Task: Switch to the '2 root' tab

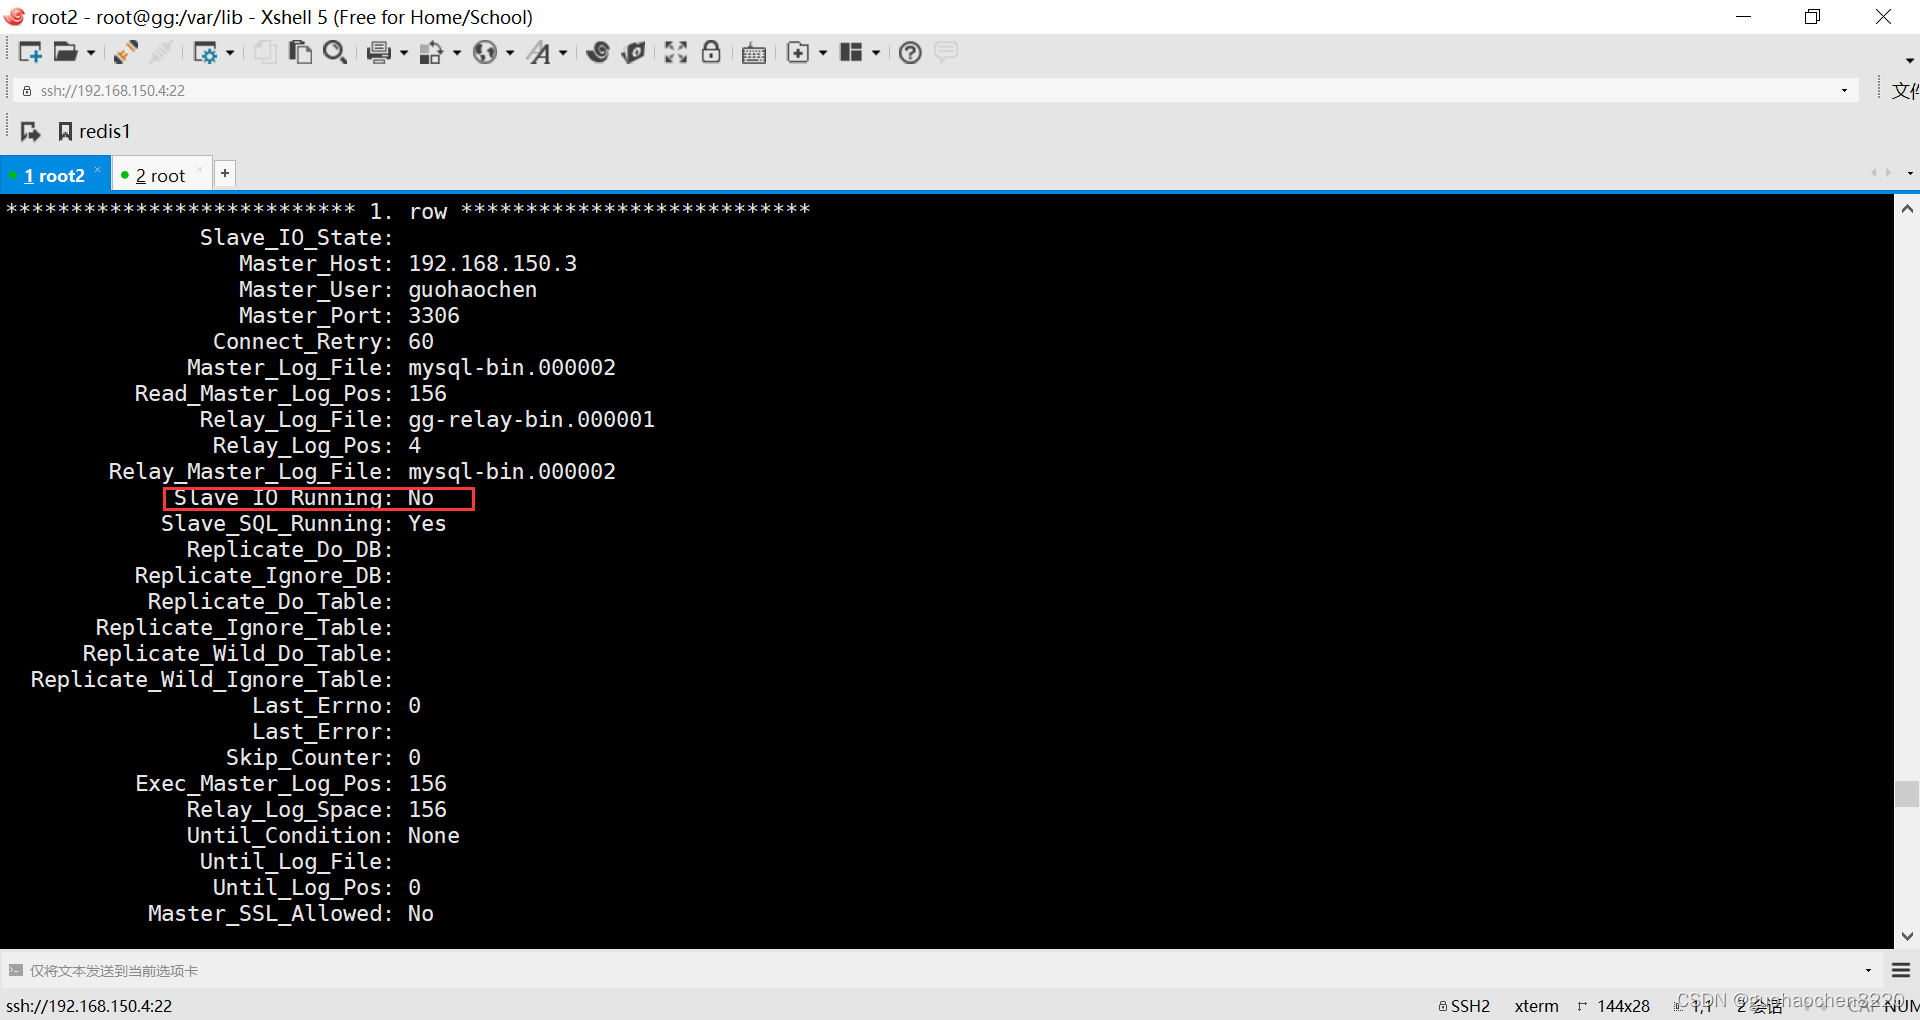Action: coord(160,176)
